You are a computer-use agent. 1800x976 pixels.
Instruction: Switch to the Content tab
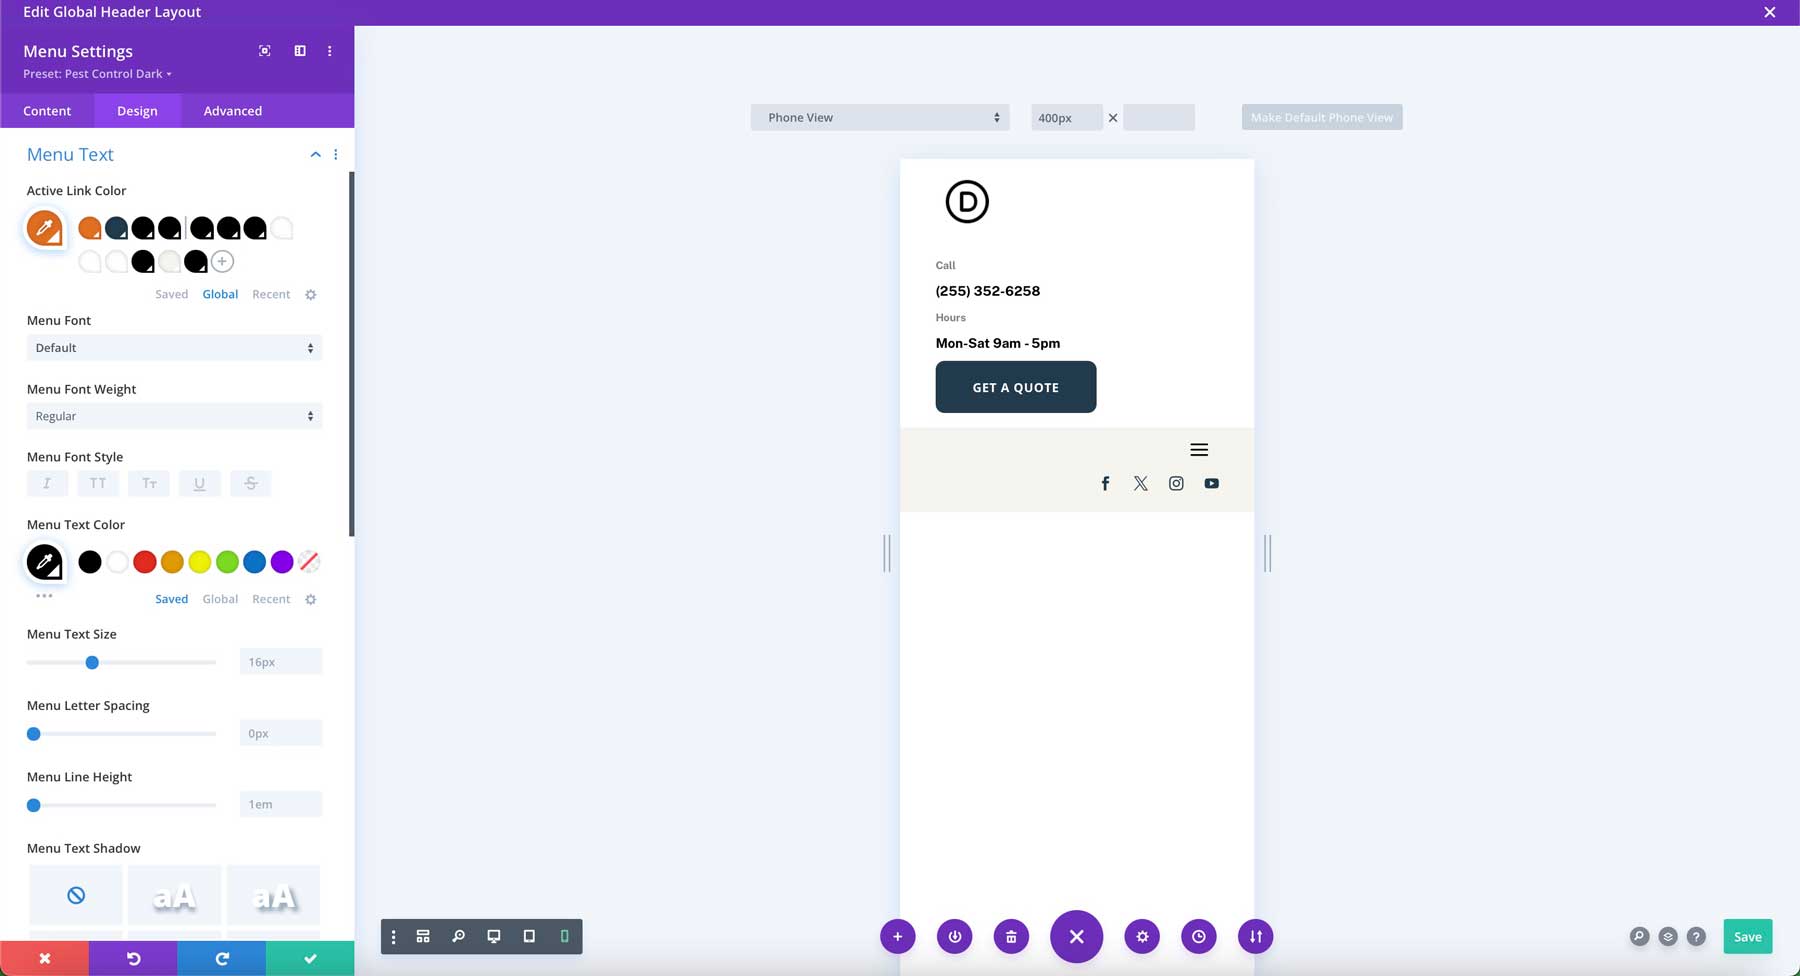[x=46, y=110]
